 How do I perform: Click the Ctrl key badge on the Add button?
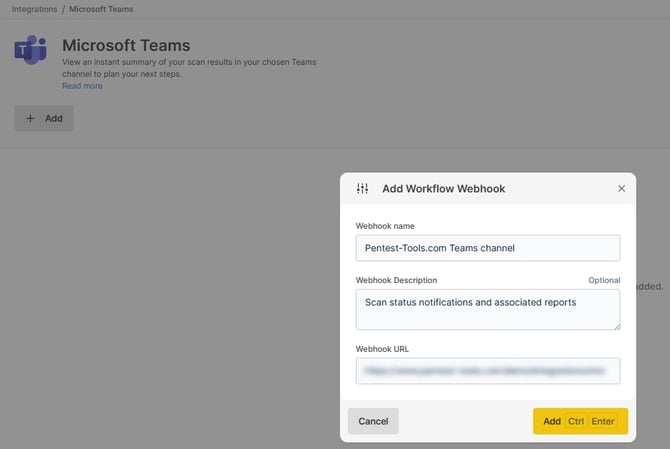point(576,421)
